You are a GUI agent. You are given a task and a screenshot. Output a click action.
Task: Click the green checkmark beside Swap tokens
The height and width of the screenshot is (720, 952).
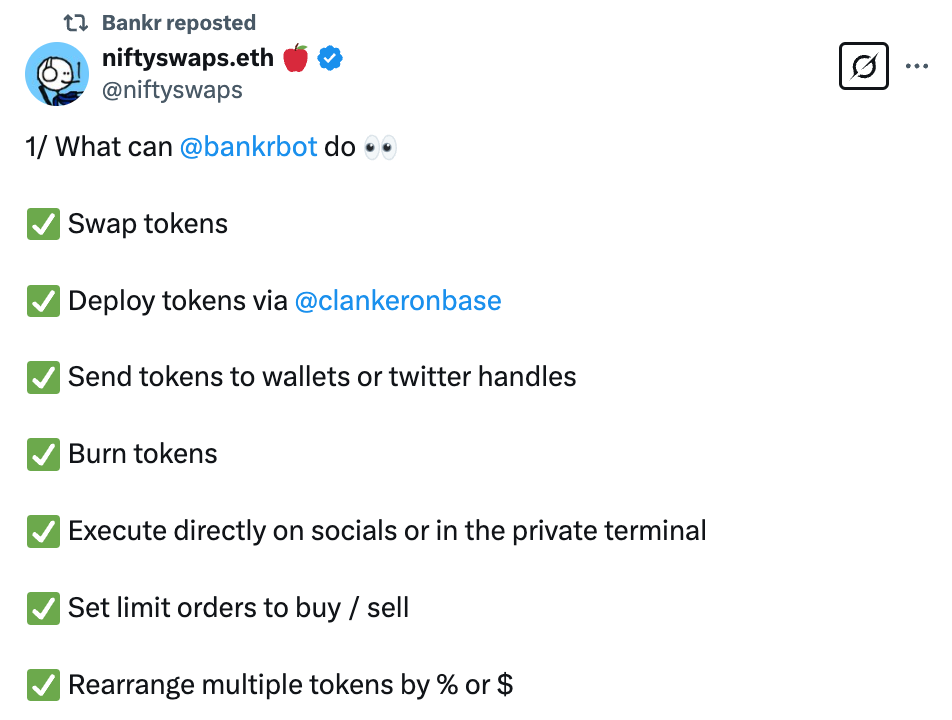coord(43,224)
